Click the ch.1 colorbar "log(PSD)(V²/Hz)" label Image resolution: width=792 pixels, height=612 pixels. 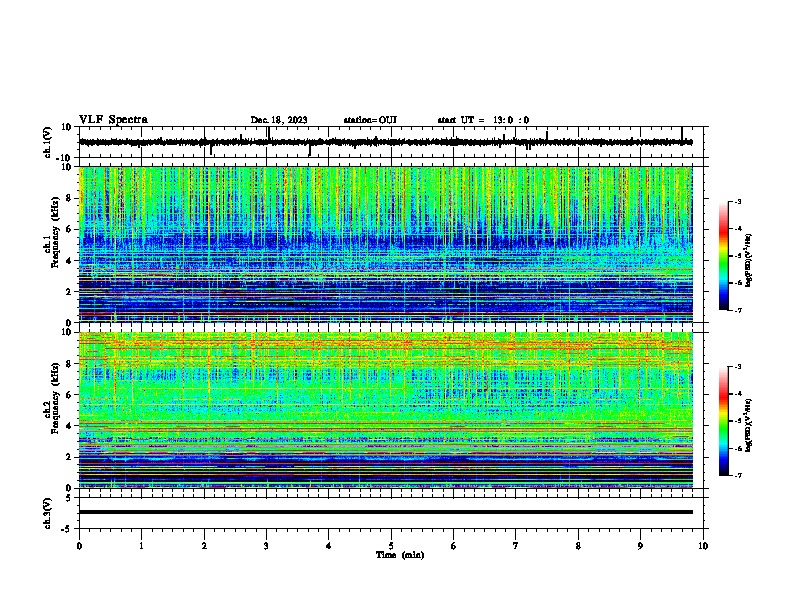point(749,260)
